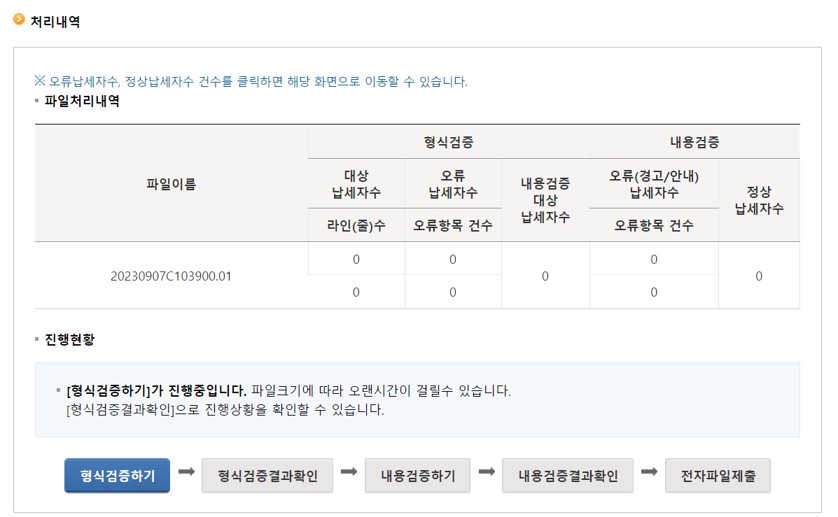The height and width of the screenshot is (517, 838).
Task: Click the 파일이름 column header
Action: pos(171,184)
